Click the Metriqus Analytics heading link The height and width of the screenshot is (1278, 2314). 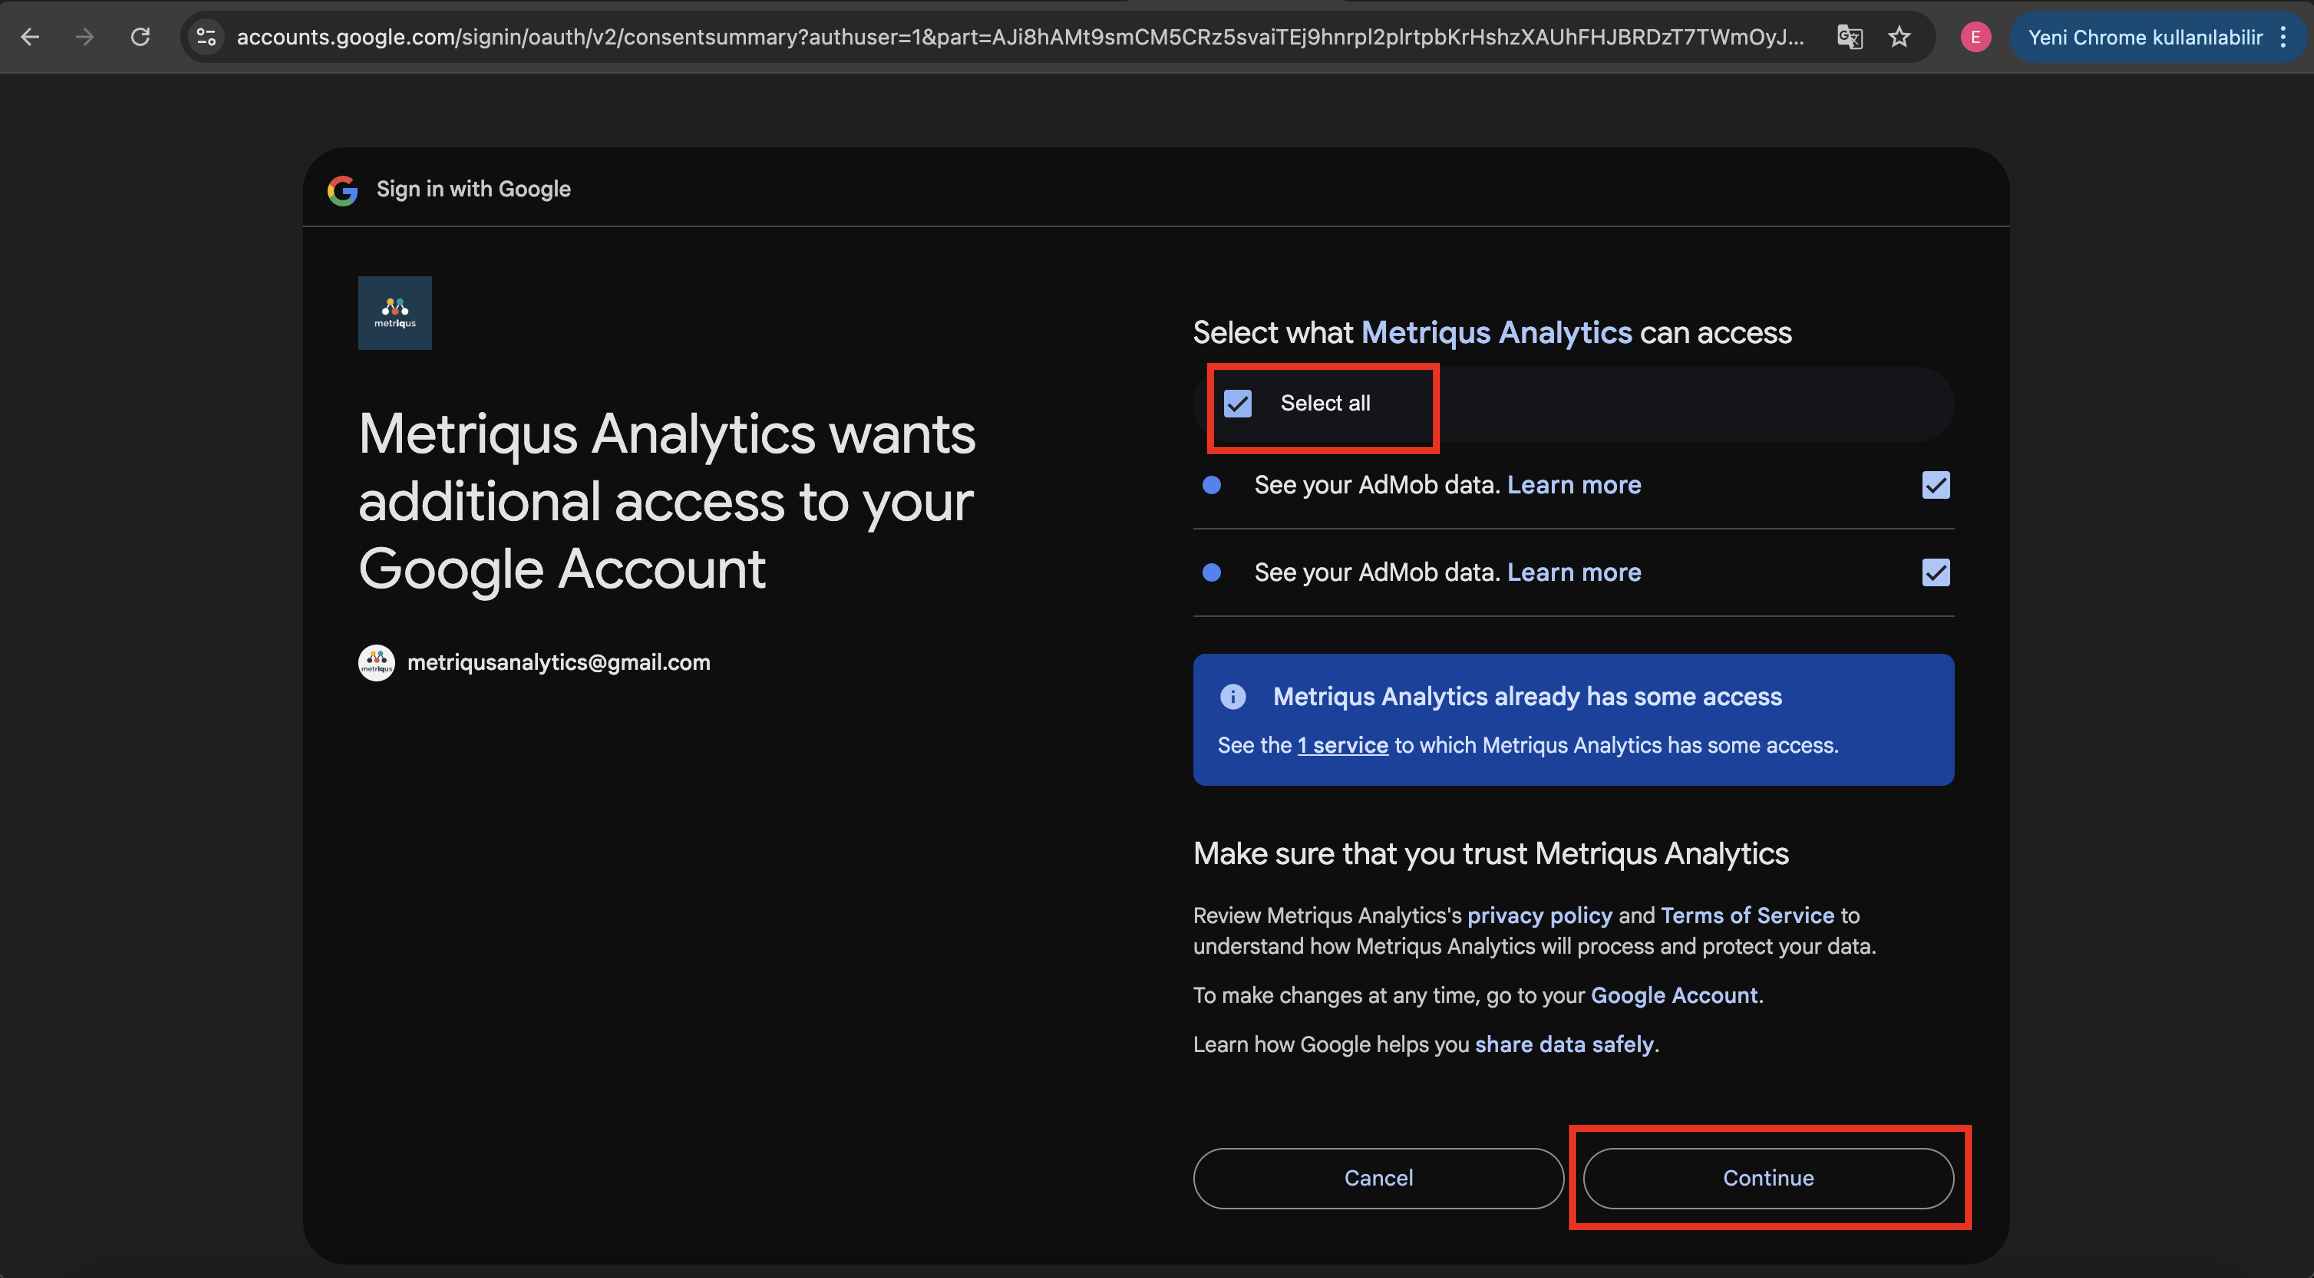coord(1497,332)
